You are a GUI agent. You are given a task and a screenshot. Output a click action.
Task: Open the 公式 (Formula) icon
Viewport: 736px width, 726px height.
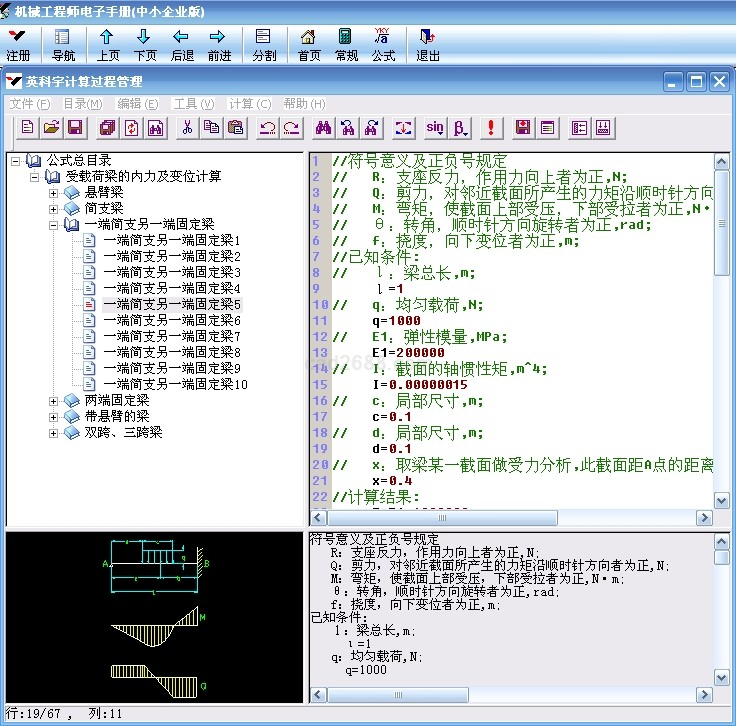[x=383, y=44]
